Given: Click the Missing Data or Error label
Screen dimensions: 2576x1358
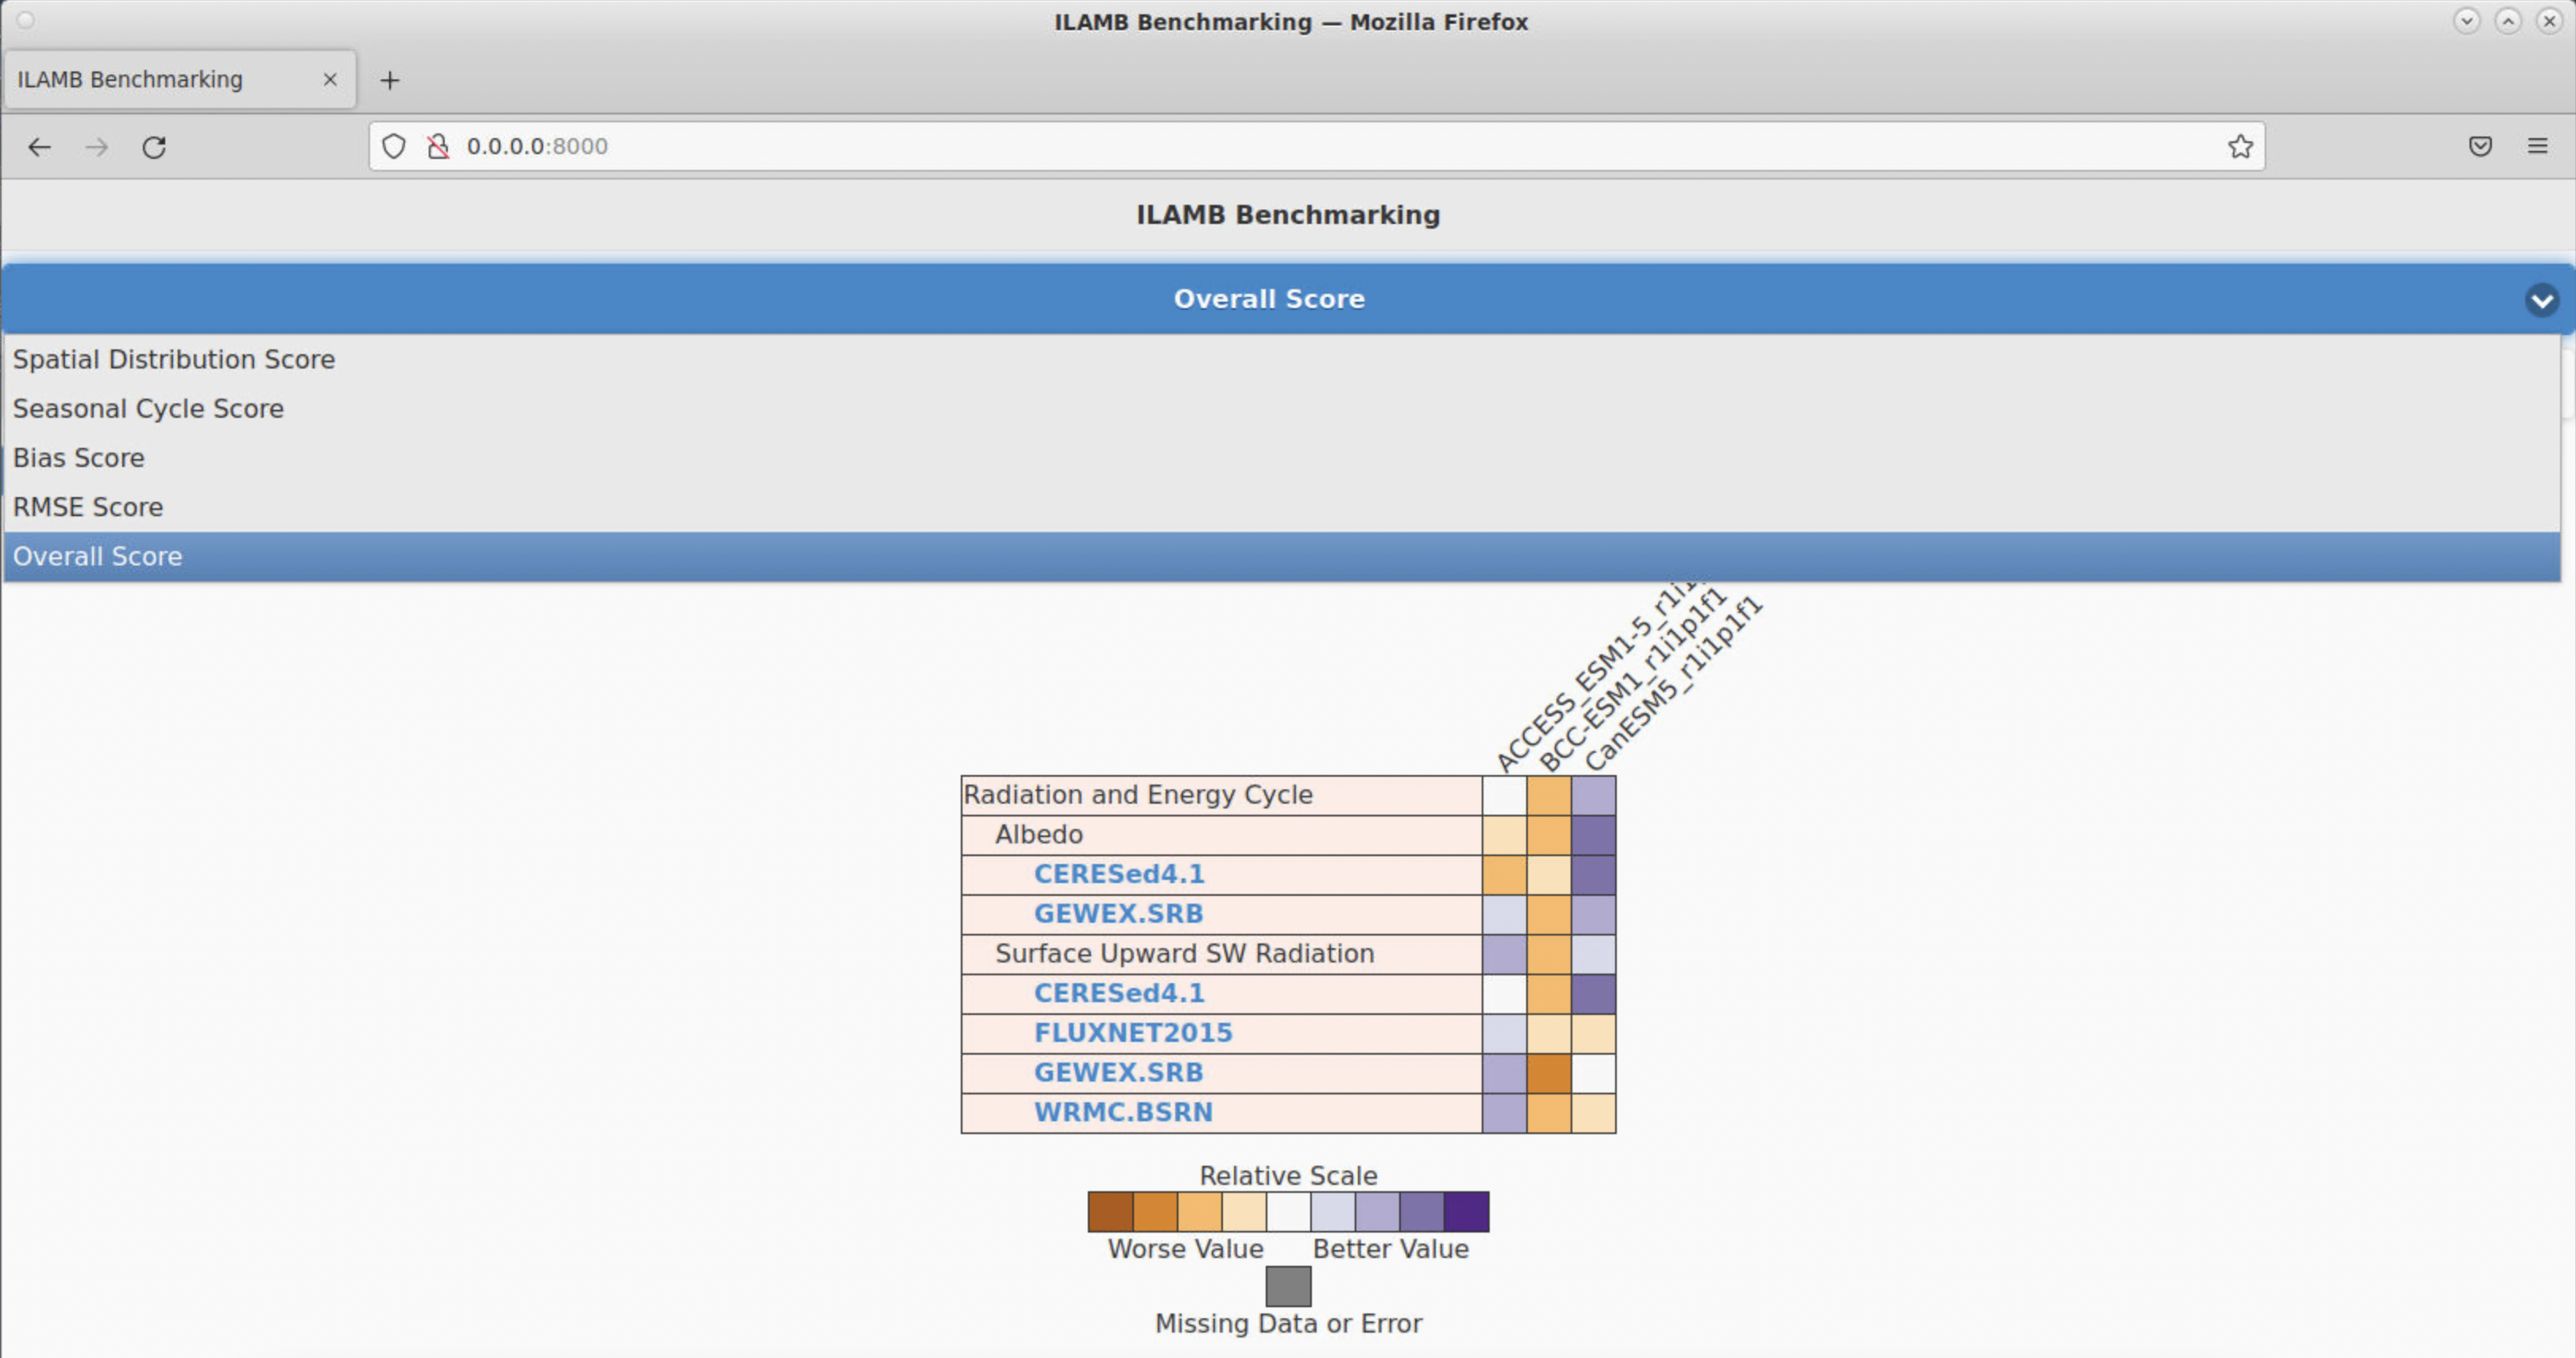Looking at the screenshot, I should 1288,1323.
